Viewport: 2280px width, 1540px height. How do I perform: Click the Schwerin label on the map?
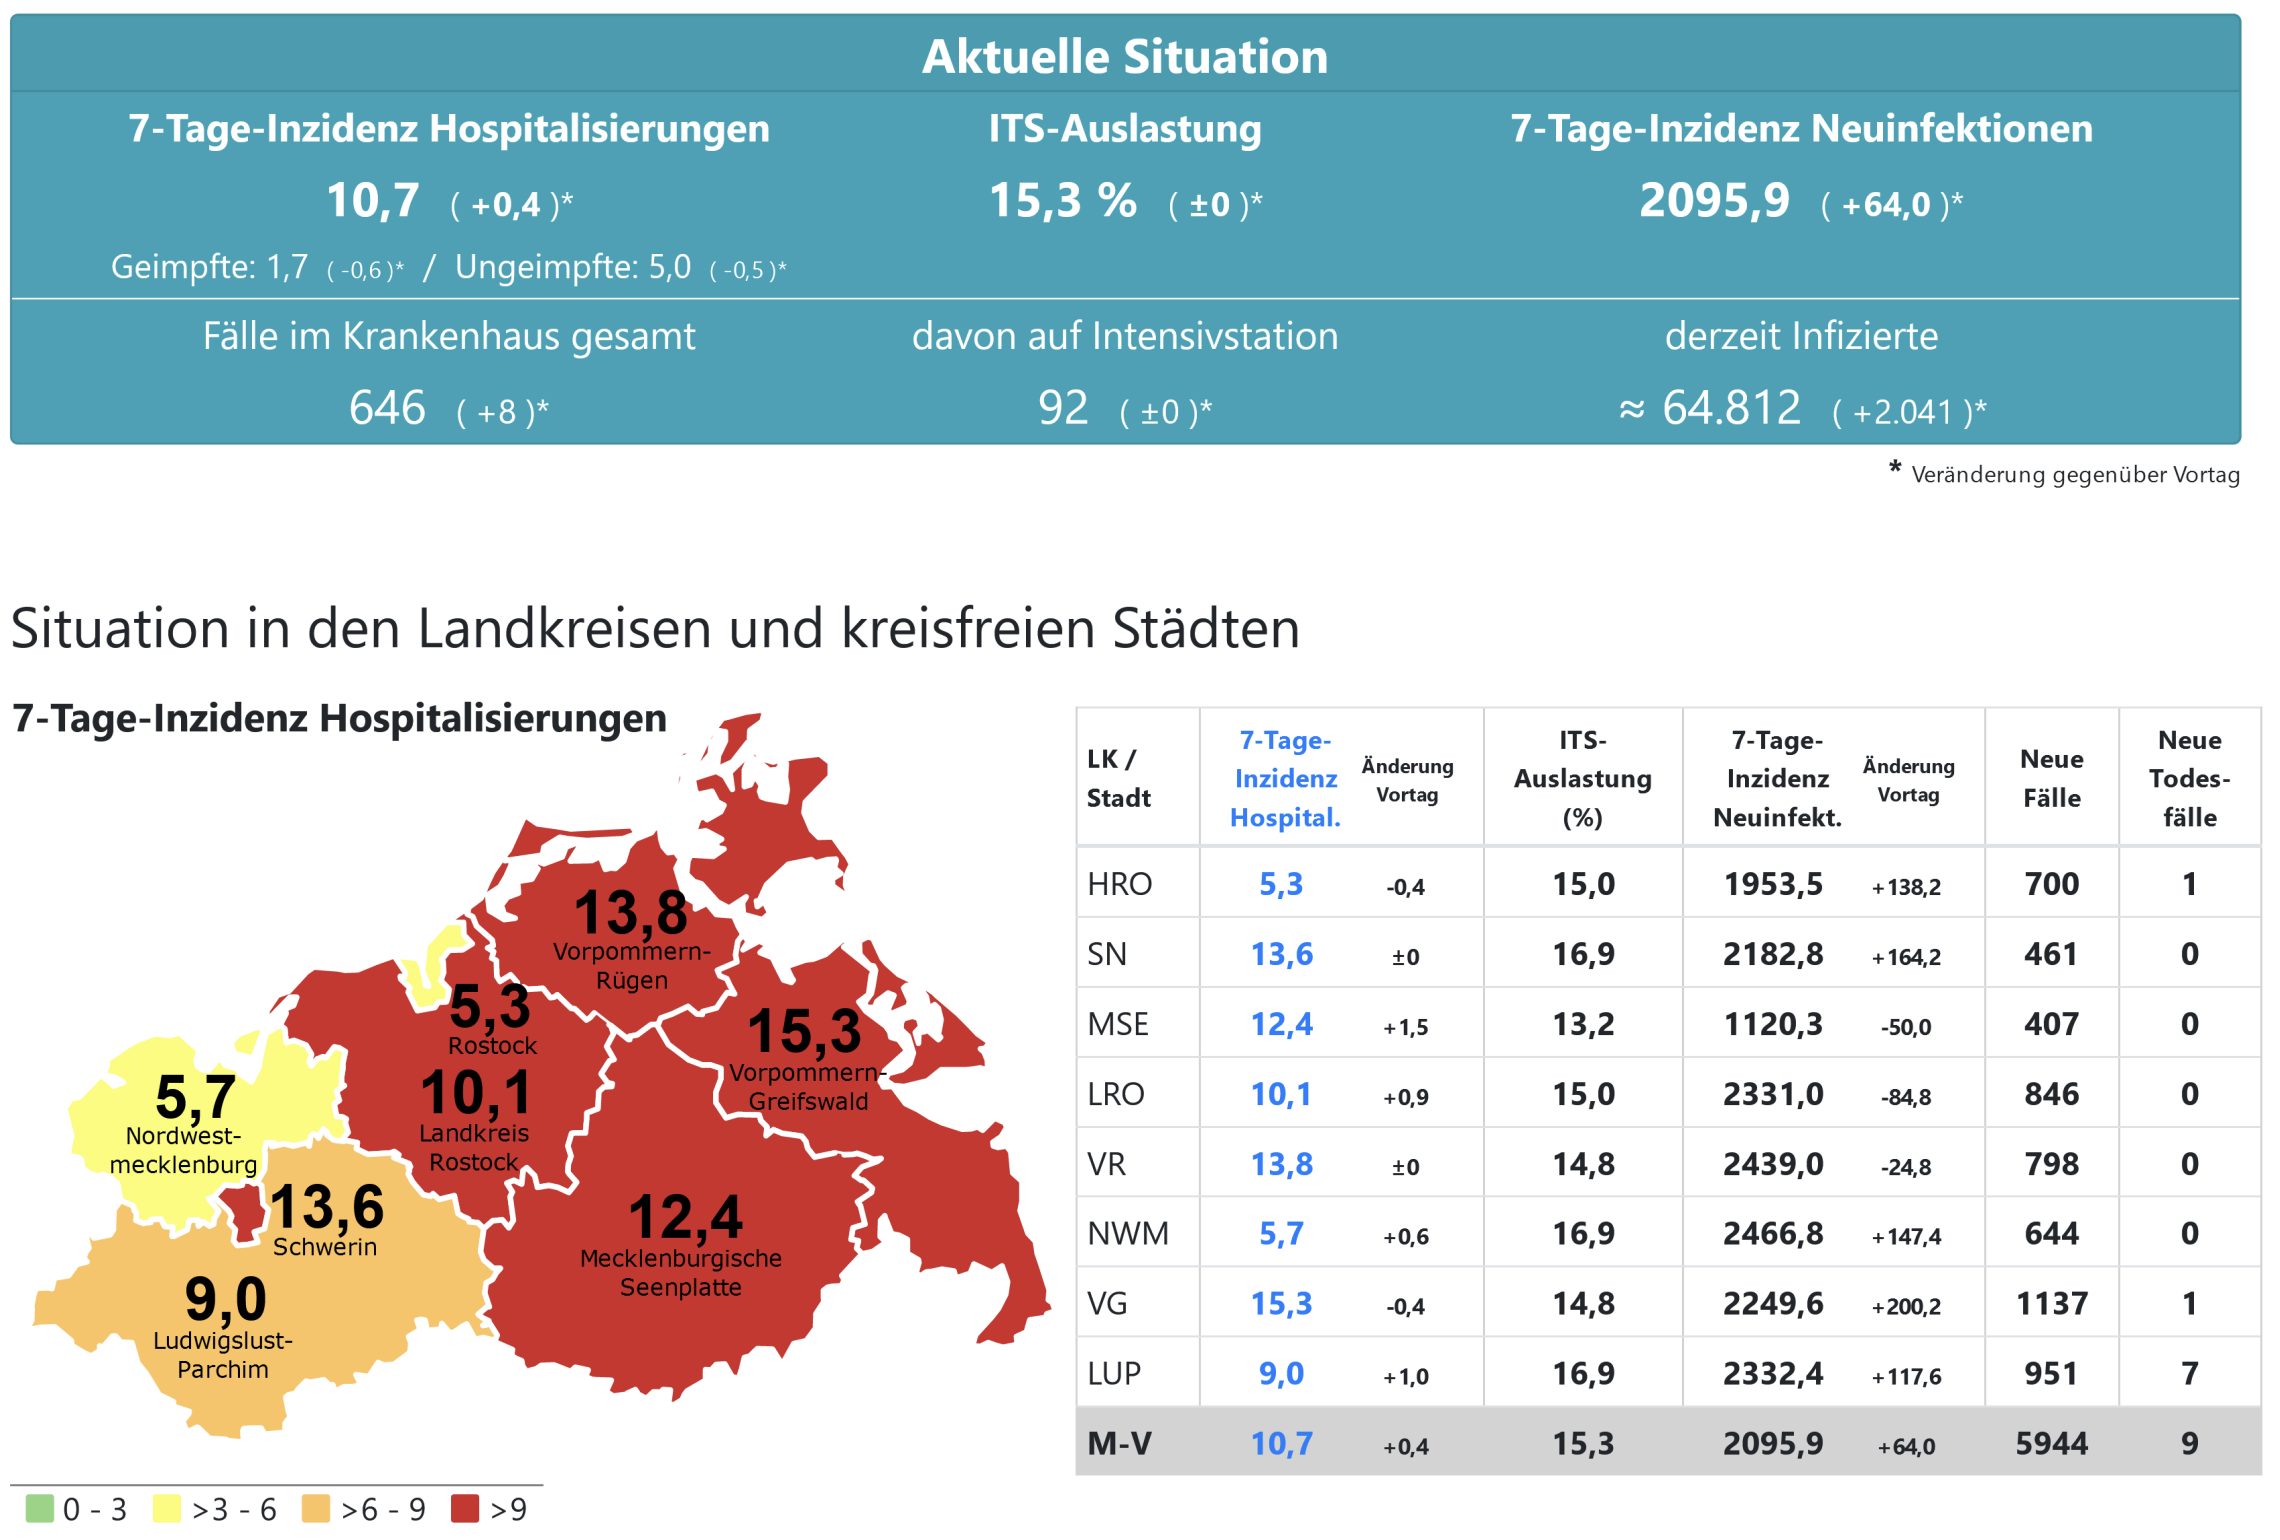(325, 1247)
